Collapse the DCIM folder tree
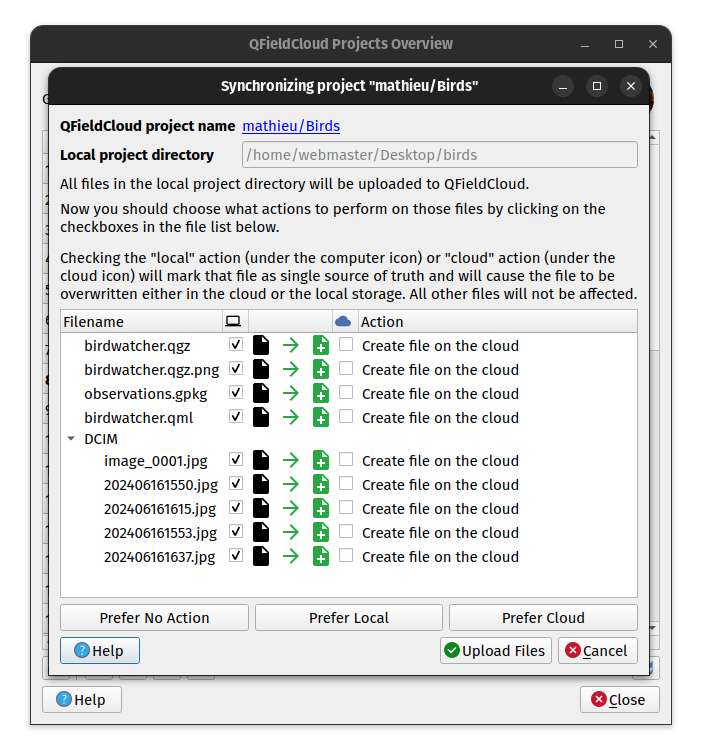Image resolution: width=703 pixels, height=755 pixels. pos(71,438)
